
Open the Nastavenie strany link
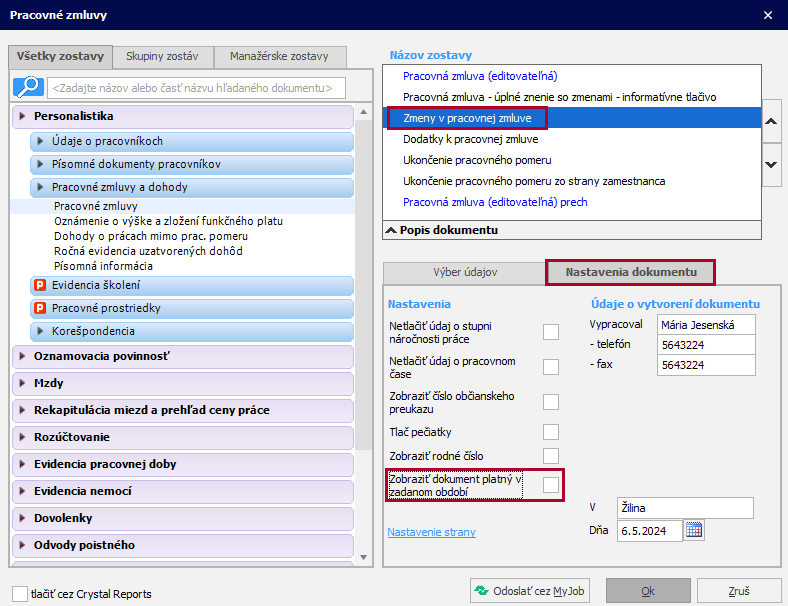(431, 532)
